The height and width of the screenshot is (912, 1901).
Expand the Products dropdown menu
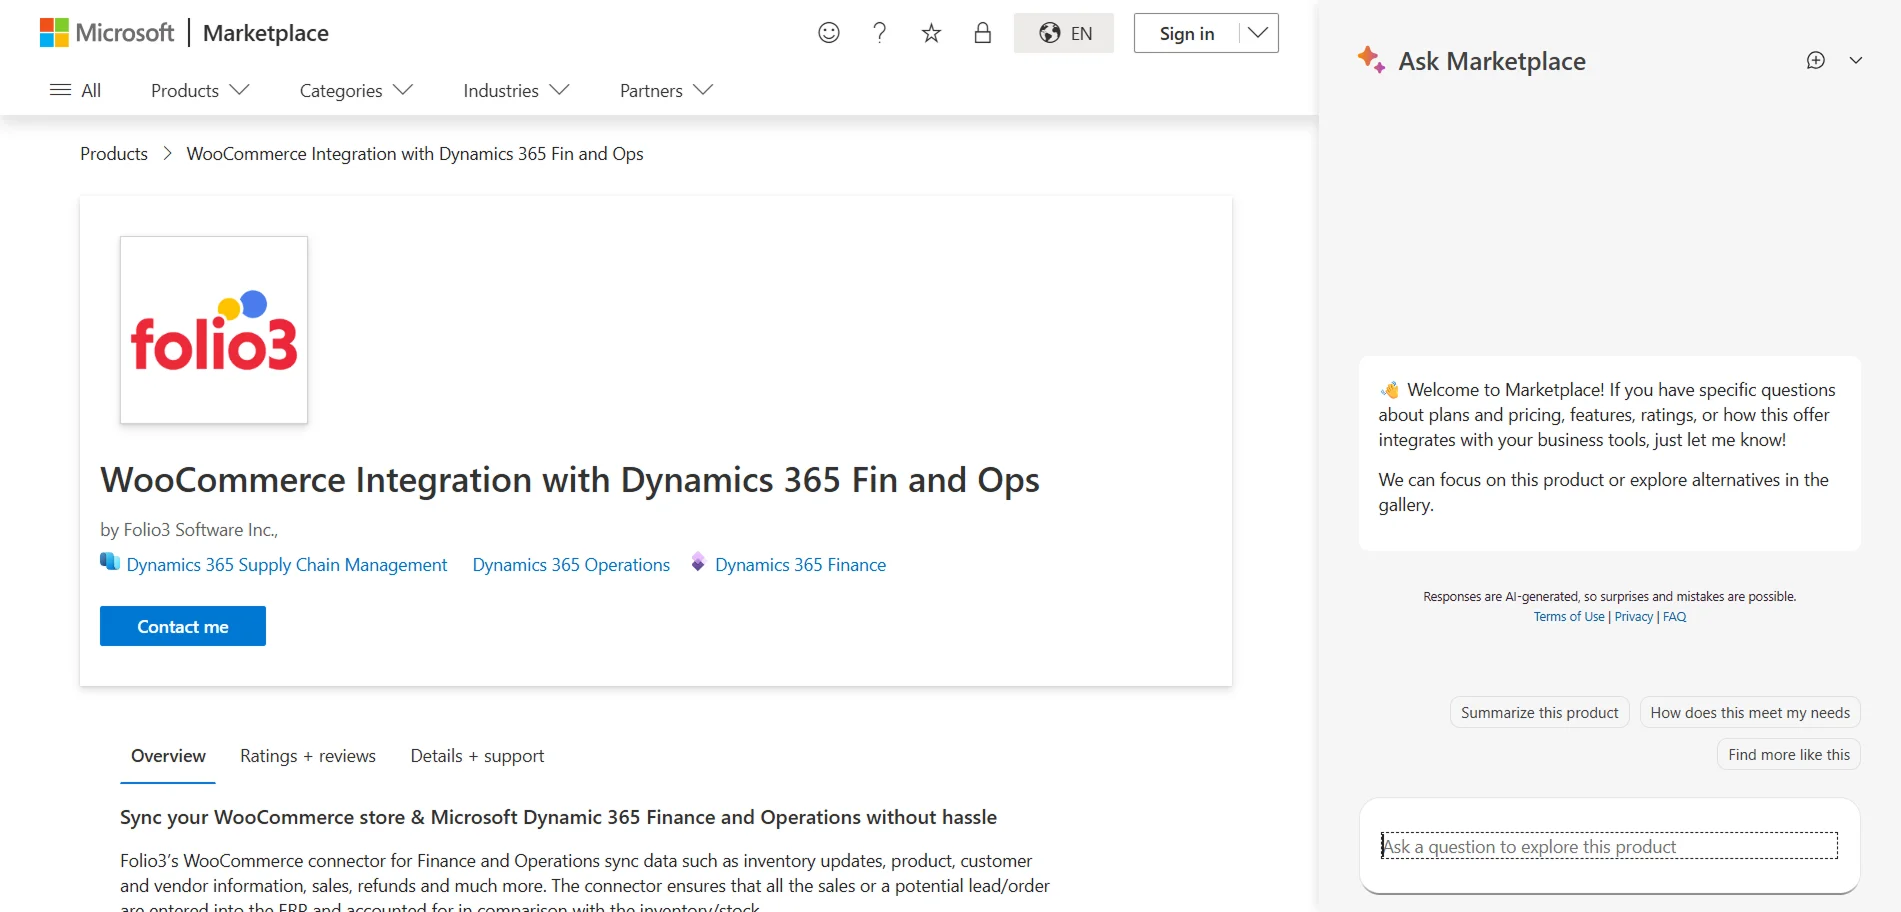point(200,90)
